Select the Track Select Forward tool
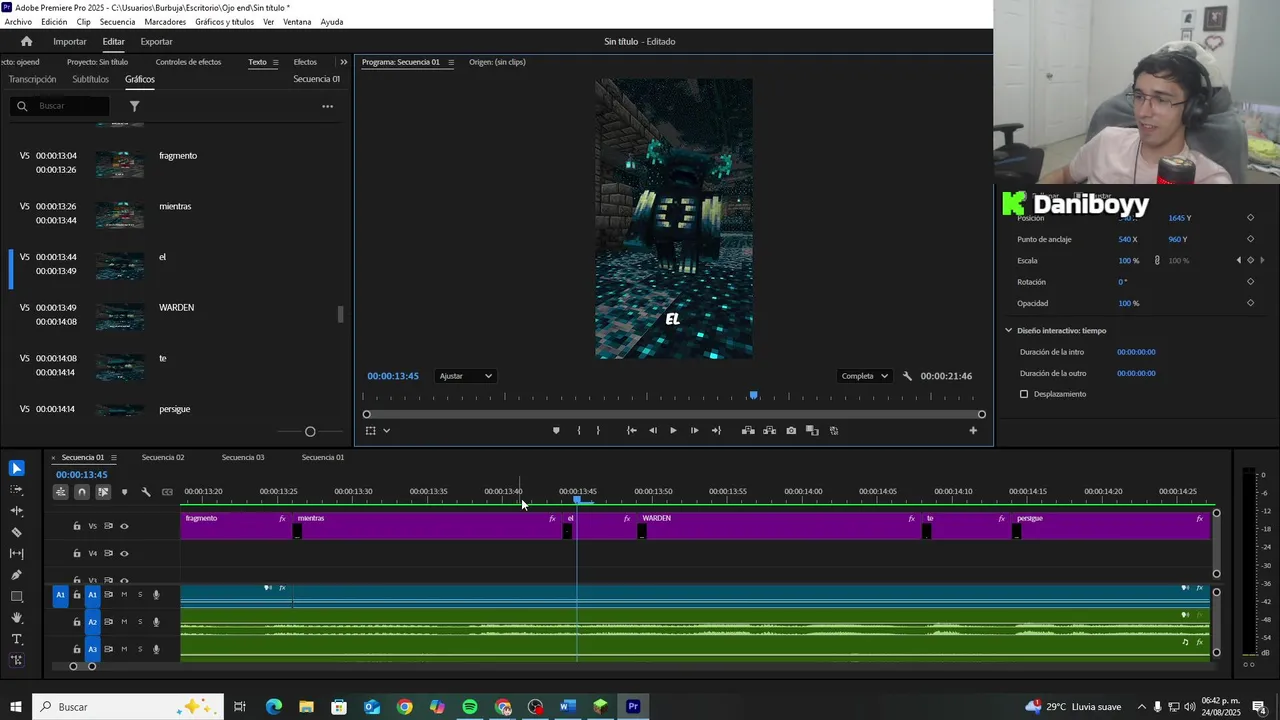1280x720 pixels. click(x=17, y=490)
